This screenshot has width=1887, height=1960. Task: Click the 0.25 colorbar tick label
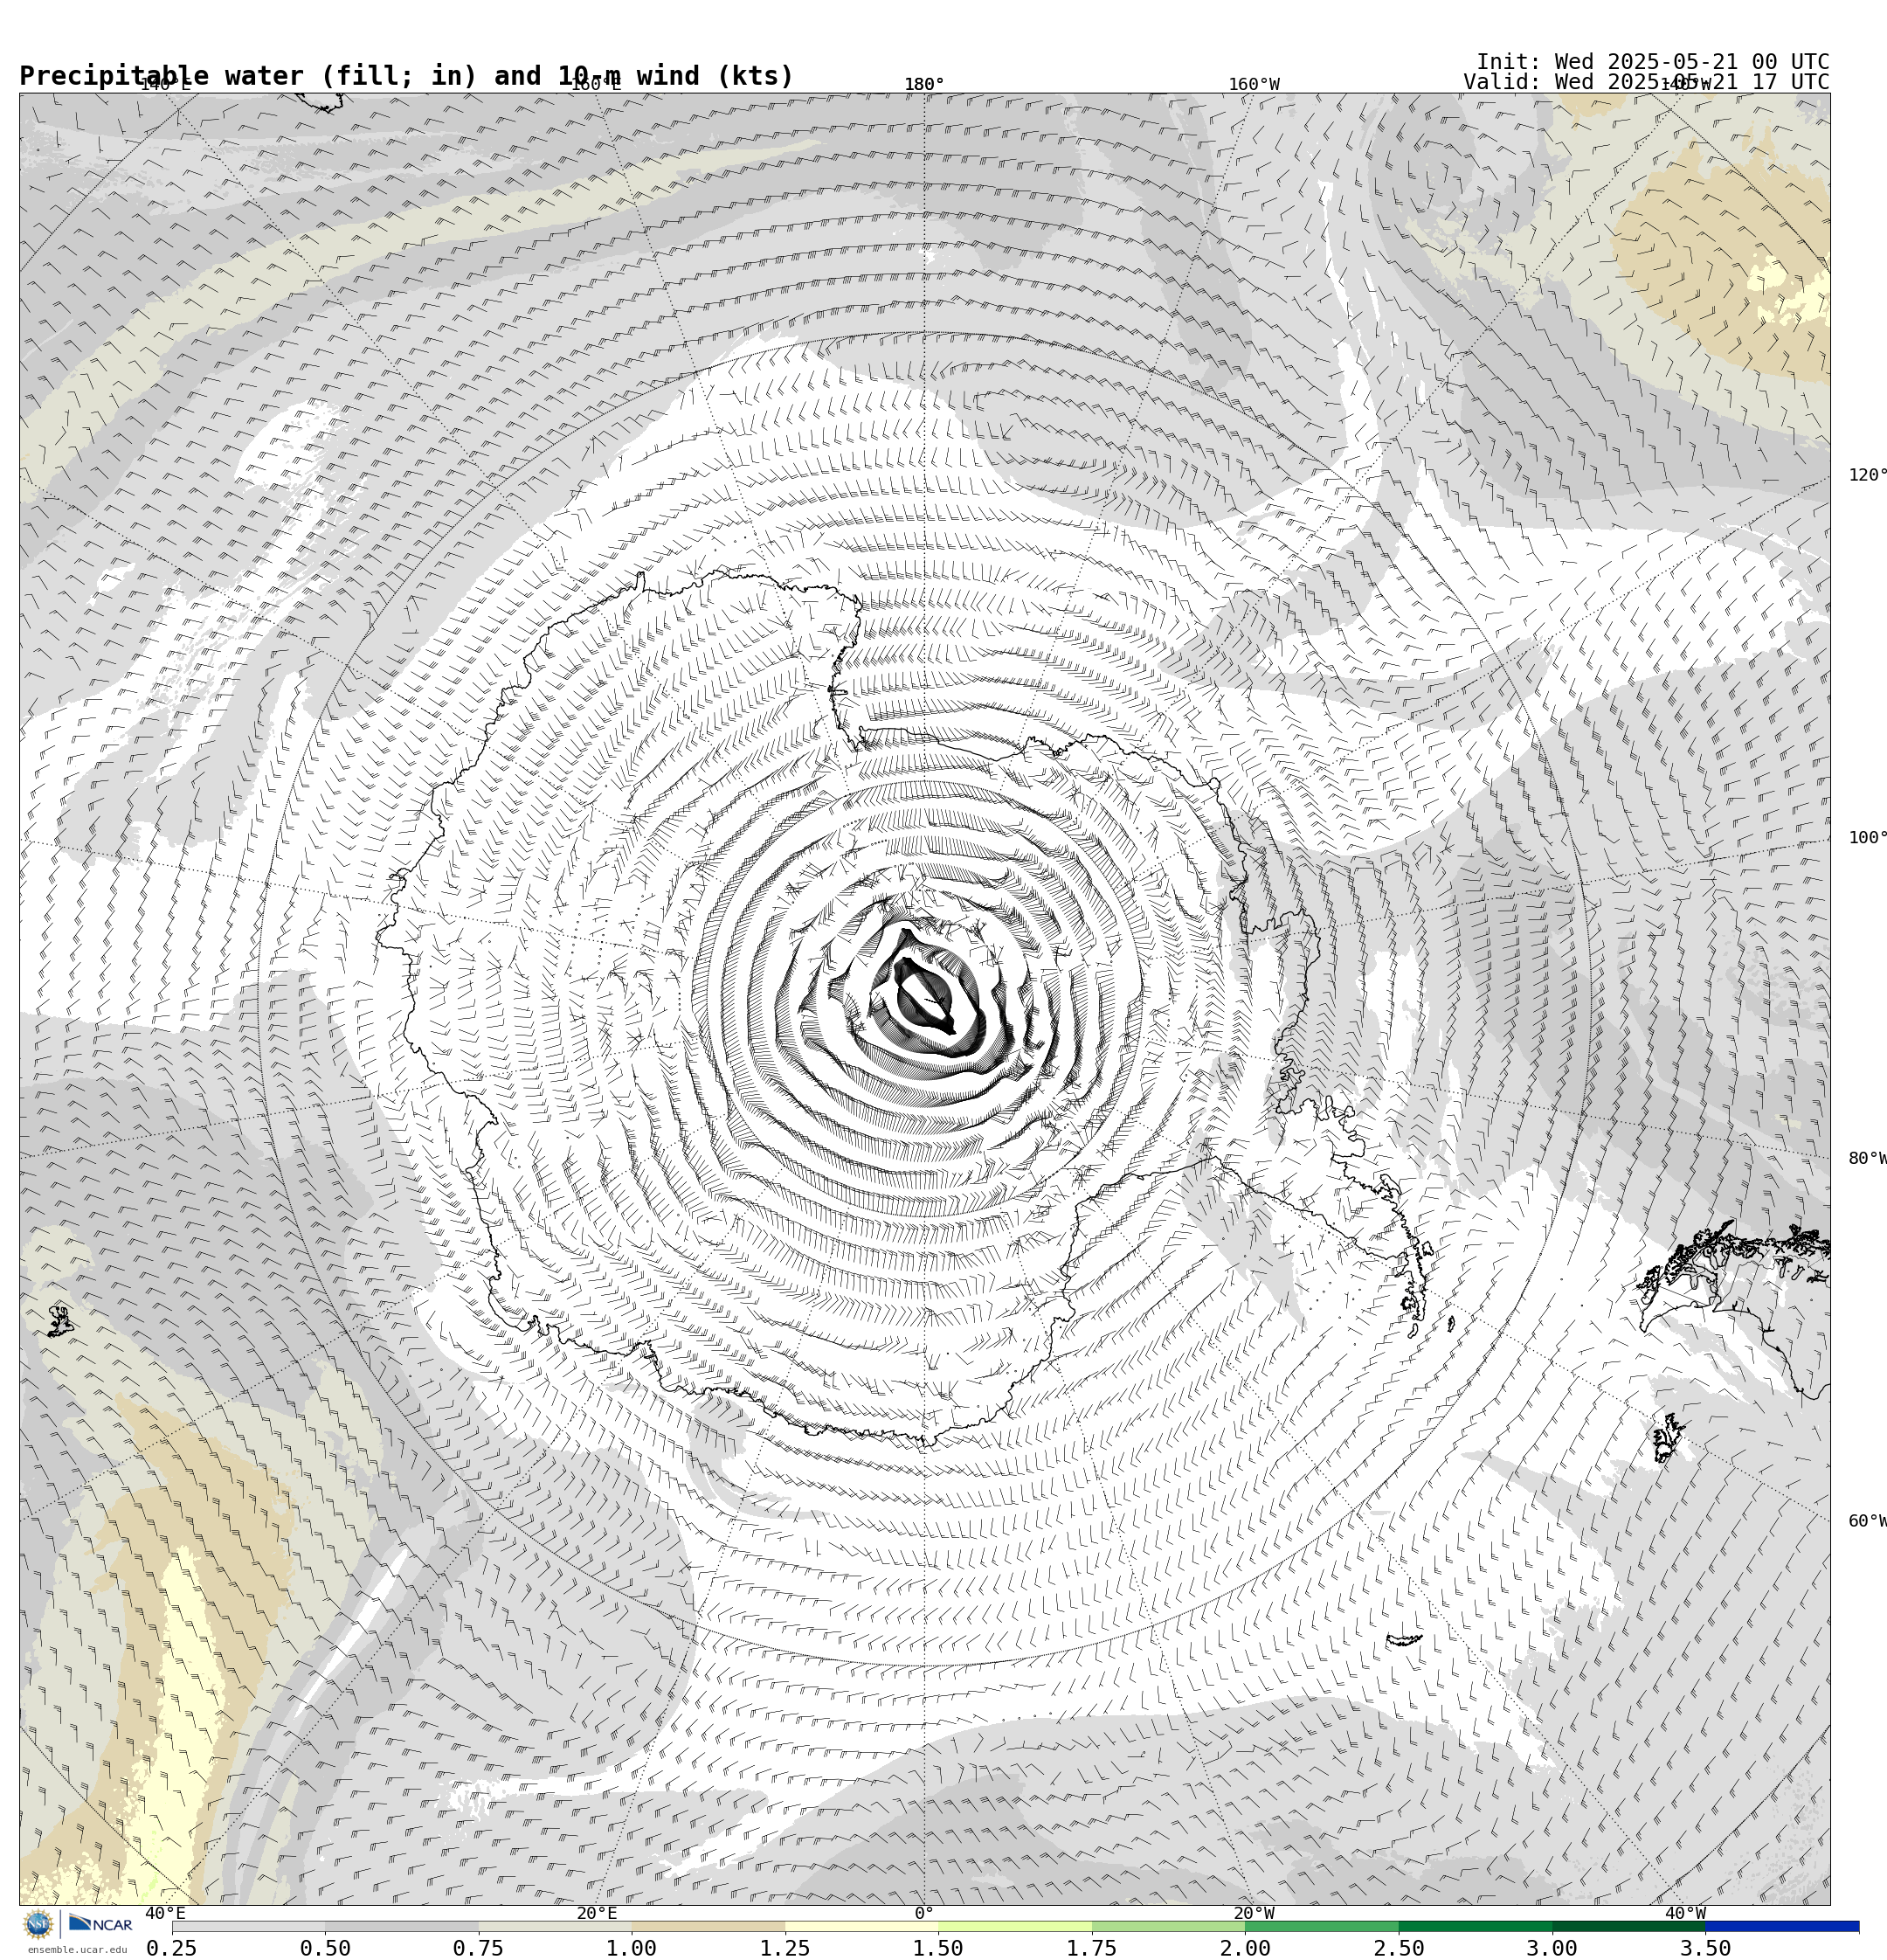[x=171, y=1948]
